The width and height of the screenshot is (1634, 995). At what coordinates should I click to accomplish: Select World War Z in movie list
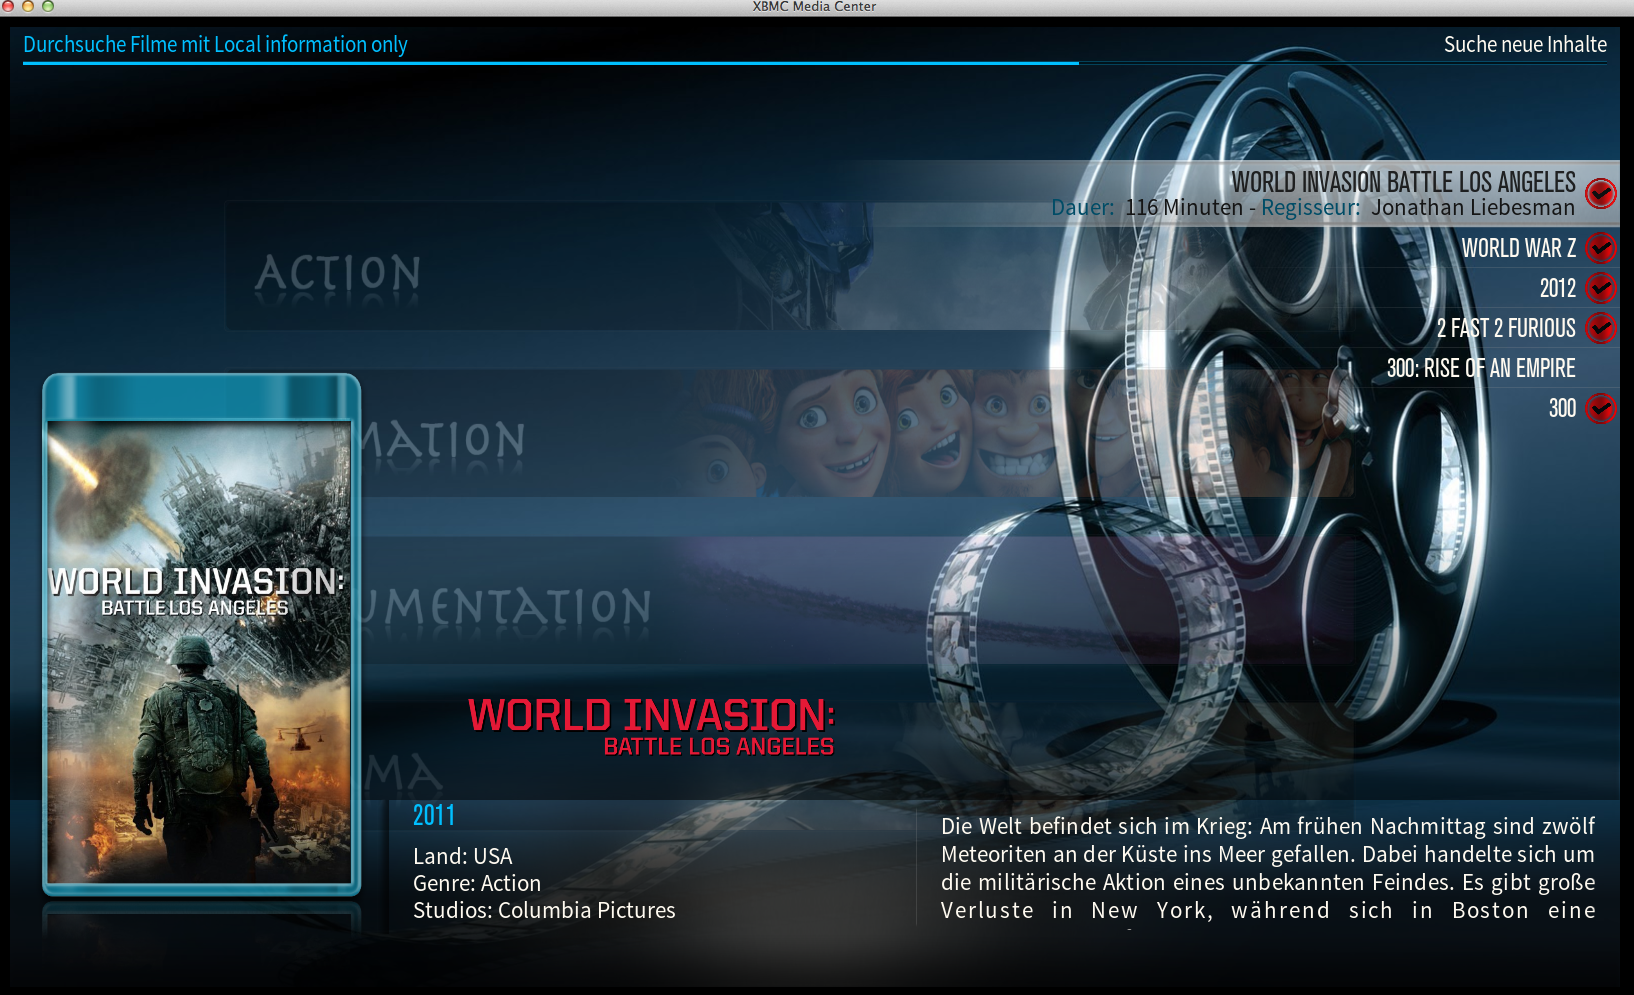[x=1518, y=248]
